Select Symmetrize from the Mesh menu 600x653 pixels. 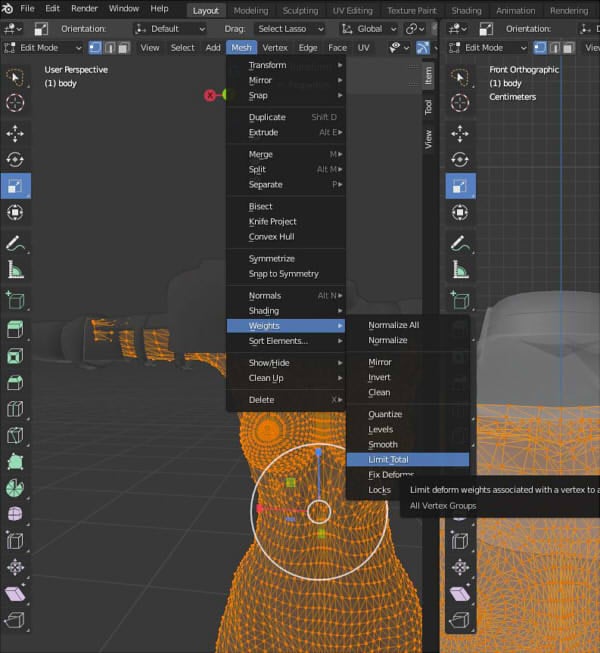(x=286, y=259)
